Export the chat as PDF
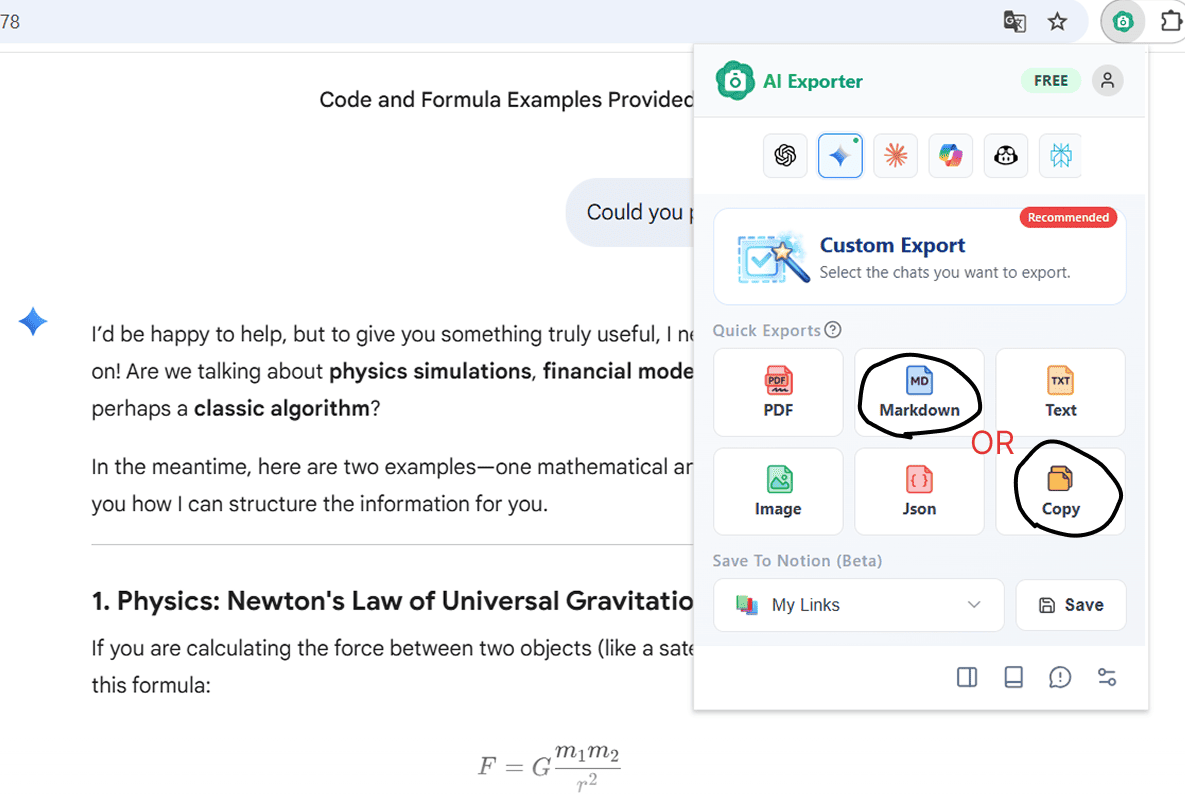The height and width of the screenshot is (800, 1200). pyautogui.click(x=778, y=392)
